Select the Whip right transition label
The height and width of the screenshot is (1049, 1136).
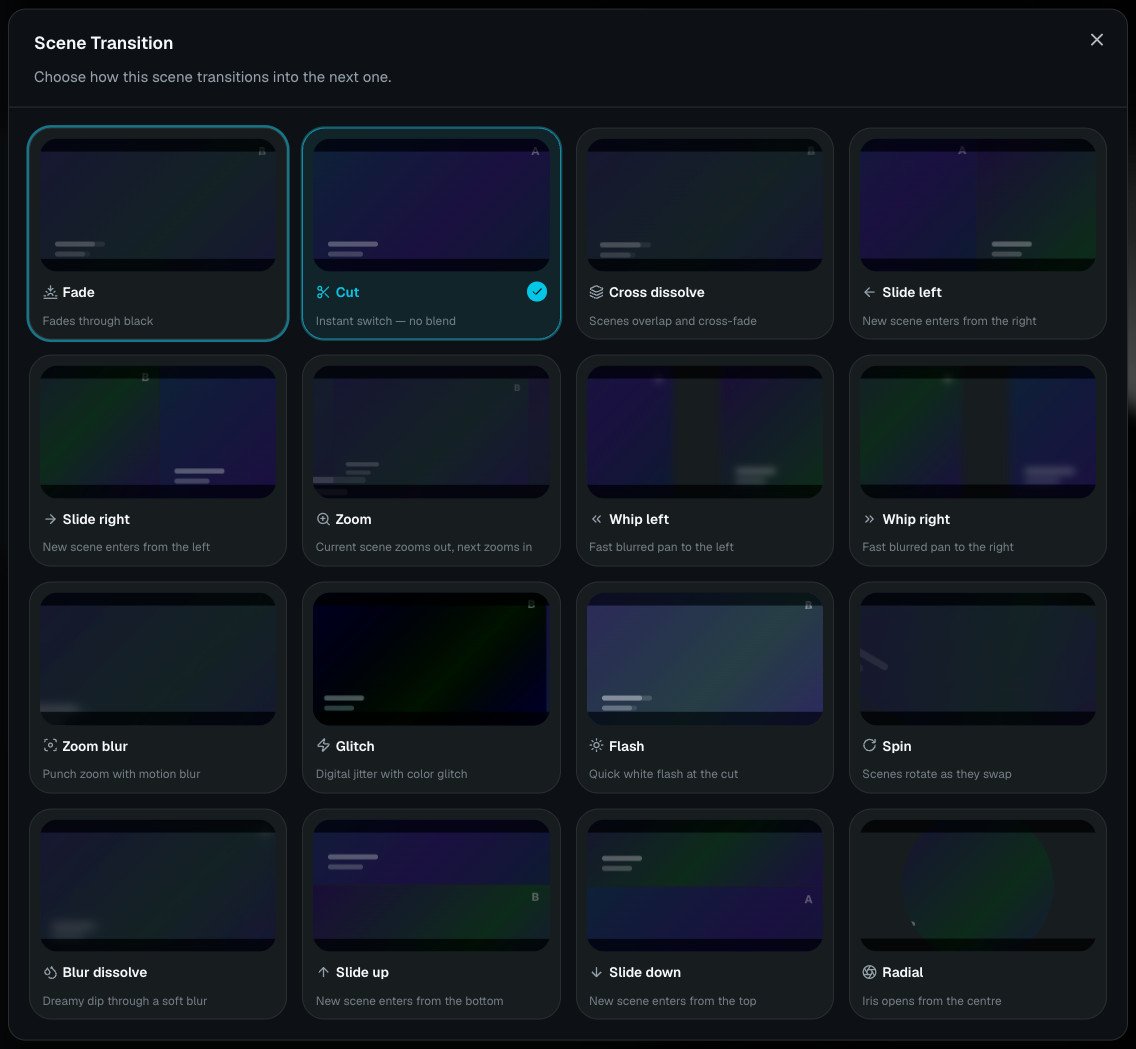(916, 519)
